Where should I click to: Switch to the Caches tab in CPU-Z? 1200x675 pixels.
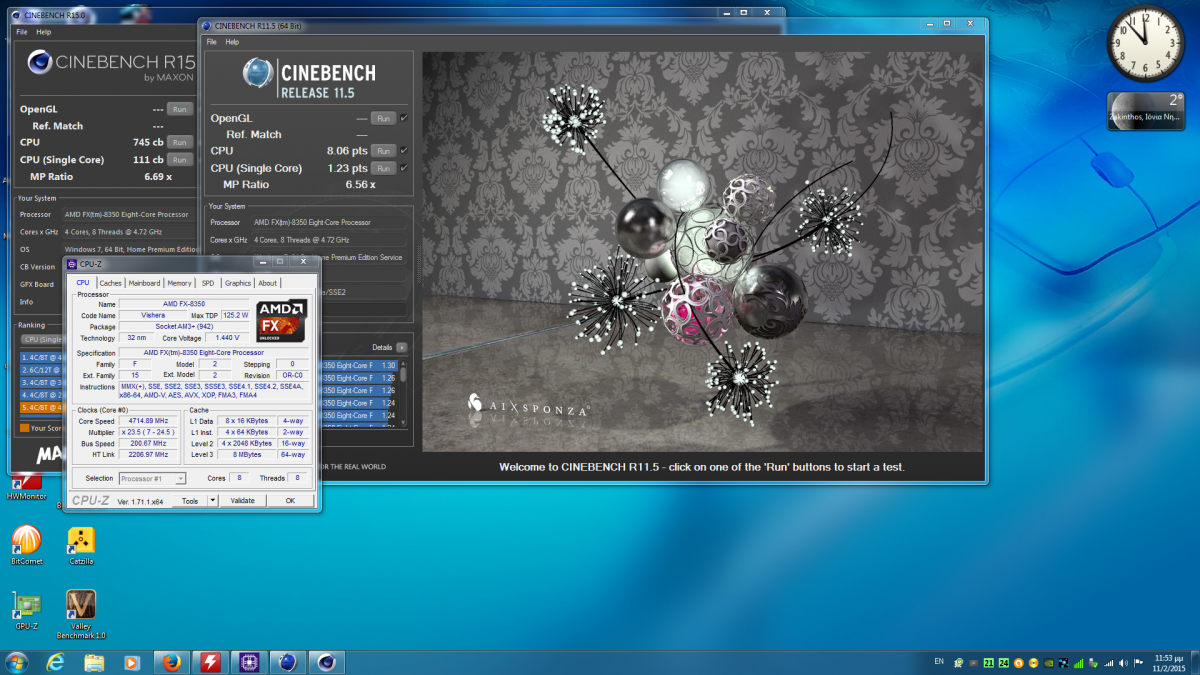click(x=110, y=283)
